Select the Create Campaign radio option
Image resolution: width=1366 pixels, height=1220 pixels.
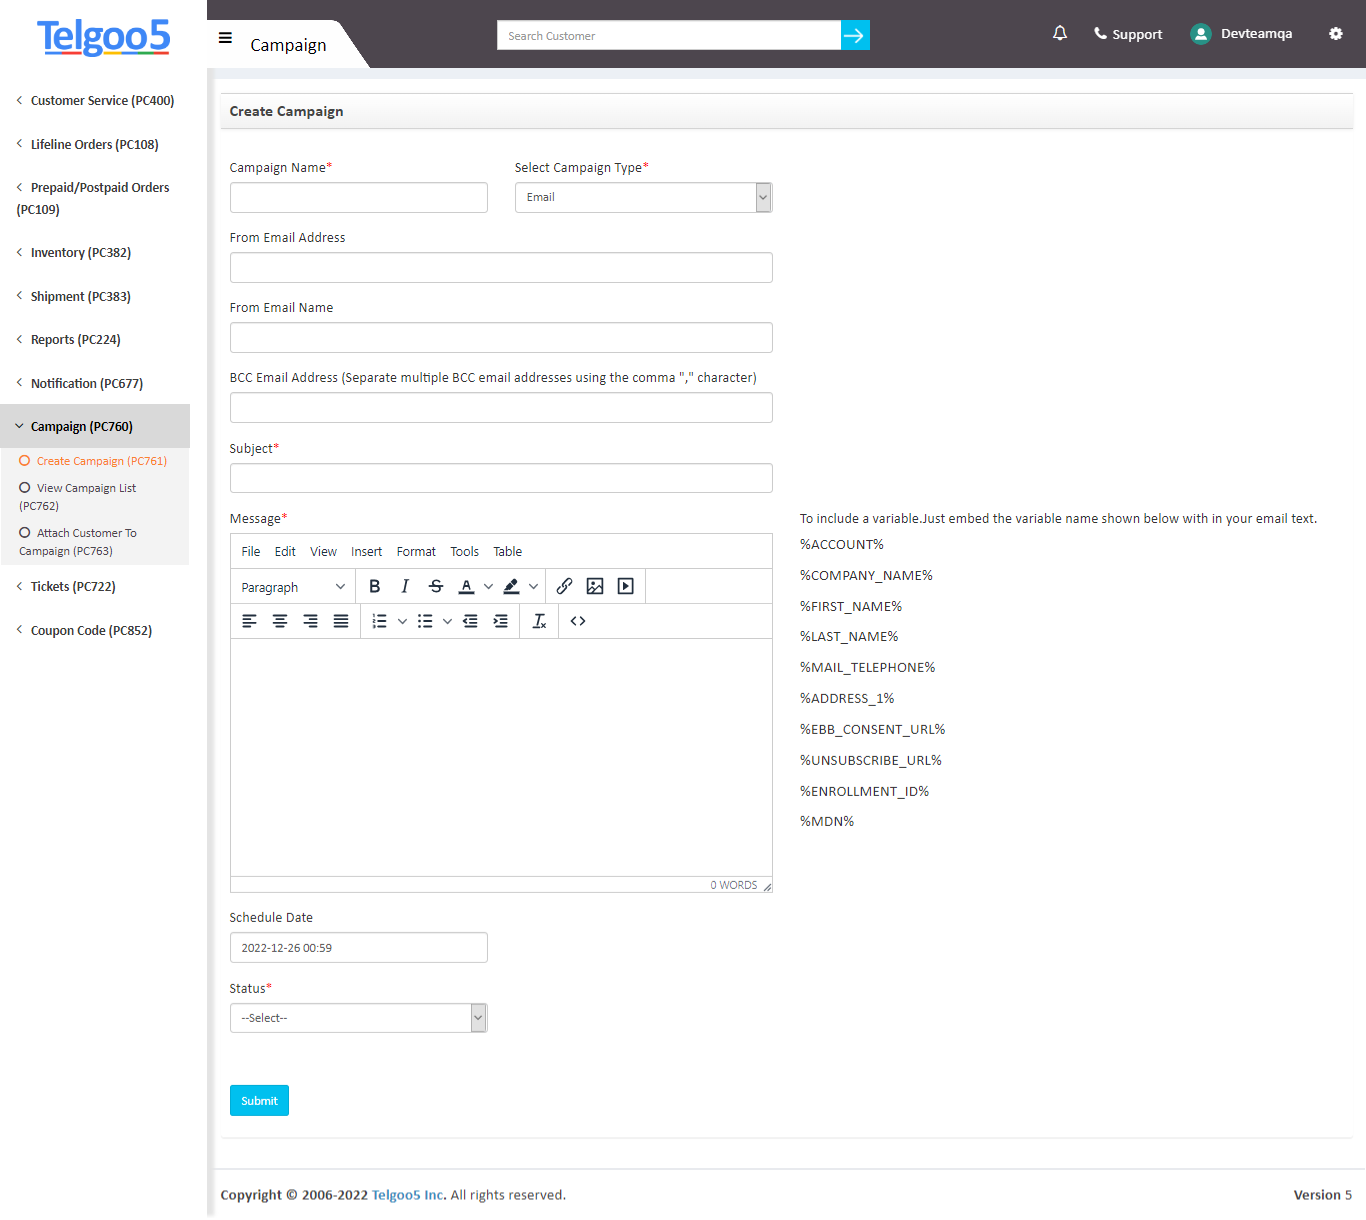coord(24,460)
